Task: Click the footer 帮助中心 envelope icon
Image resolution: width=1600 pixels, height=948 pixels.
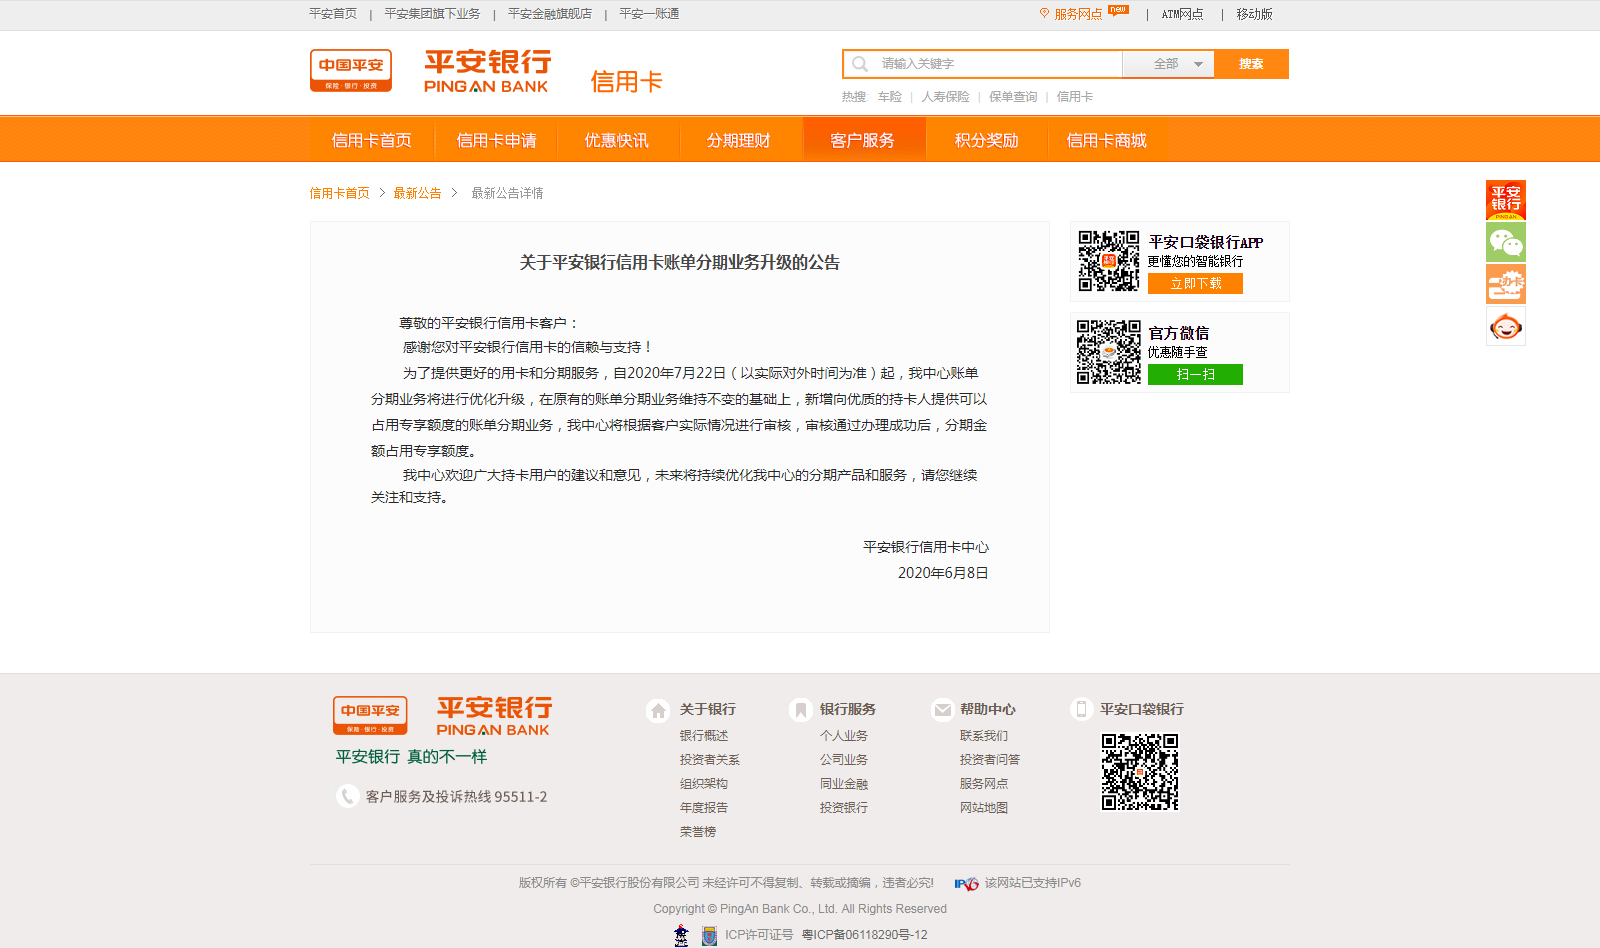Action: coord(942,710)
